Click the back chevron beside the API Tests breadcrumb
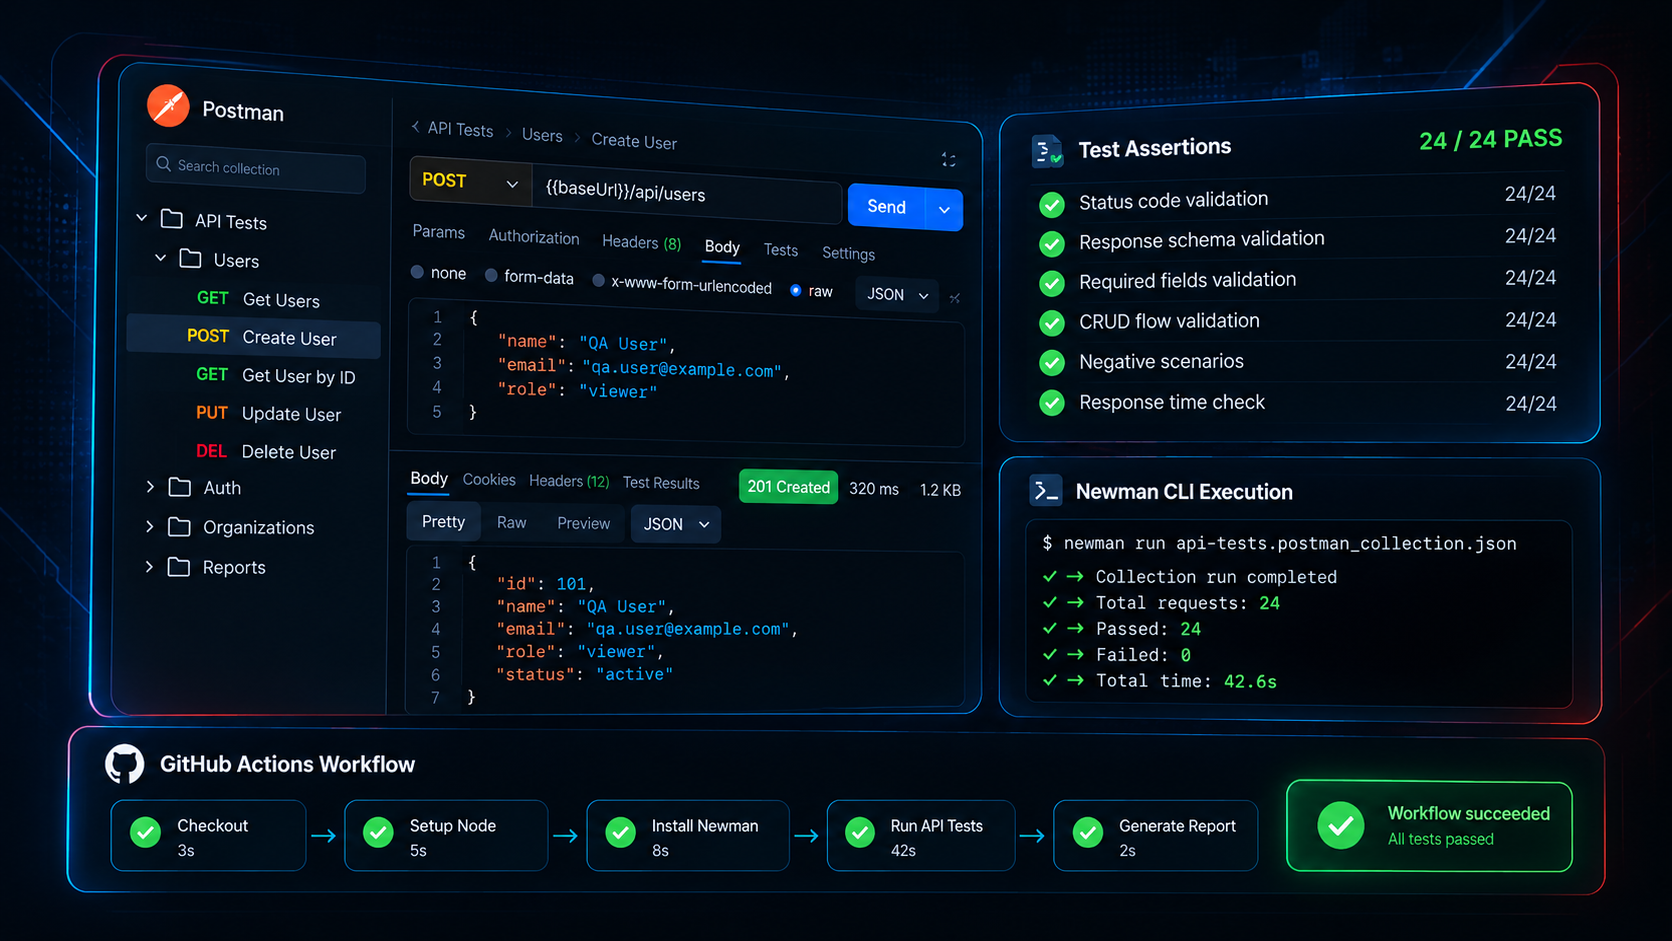 [415, 127]
